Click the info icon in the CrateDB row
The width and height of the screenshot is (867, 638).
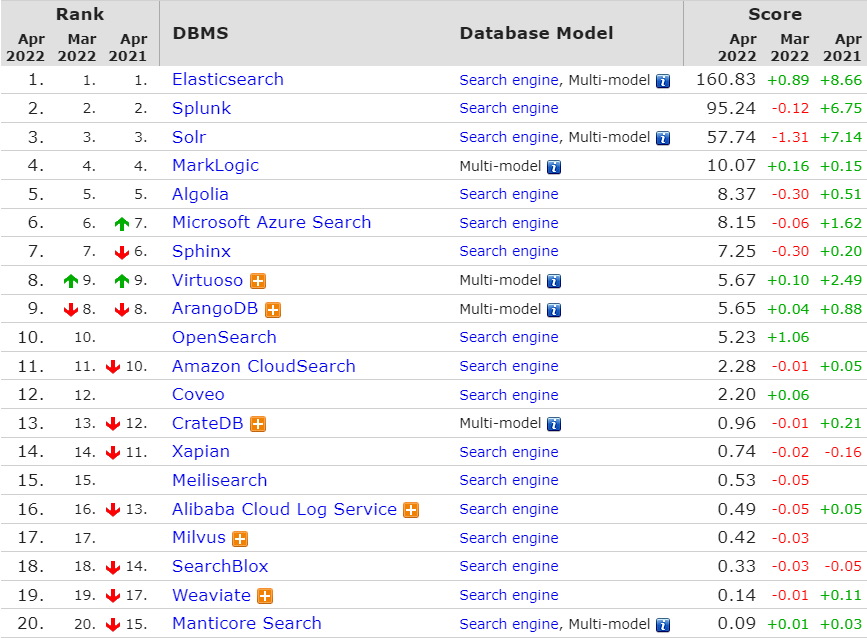pos(553,424)
